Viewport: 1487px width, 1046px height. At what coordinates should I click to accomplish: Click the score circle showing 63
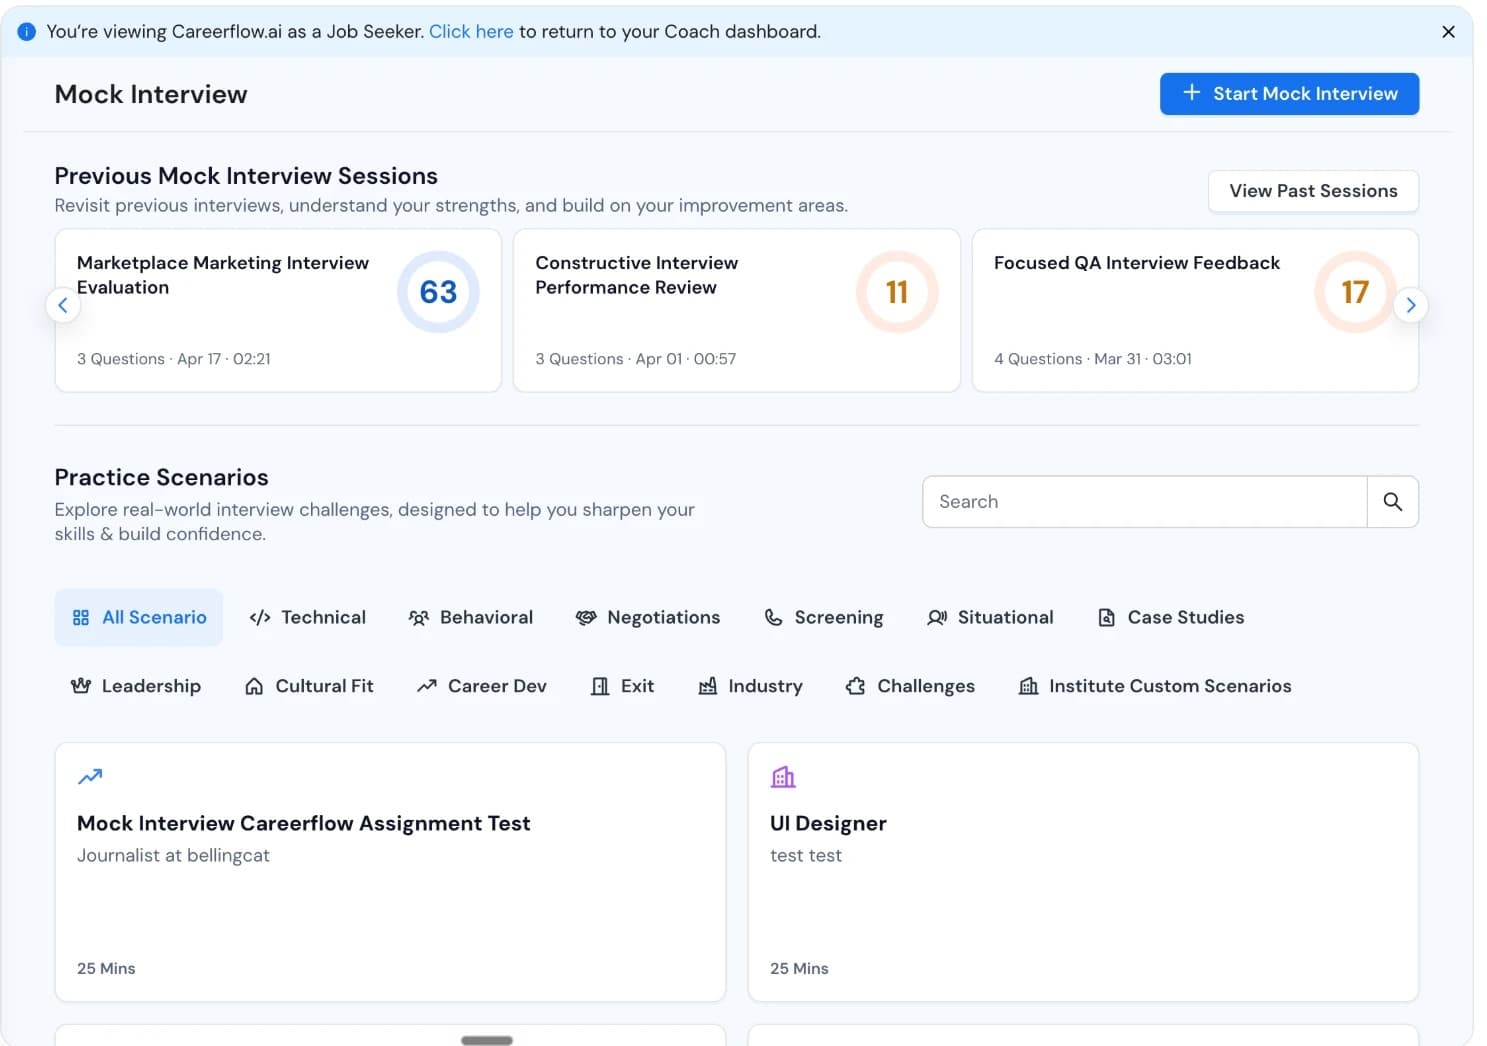[x=438, y=292]
